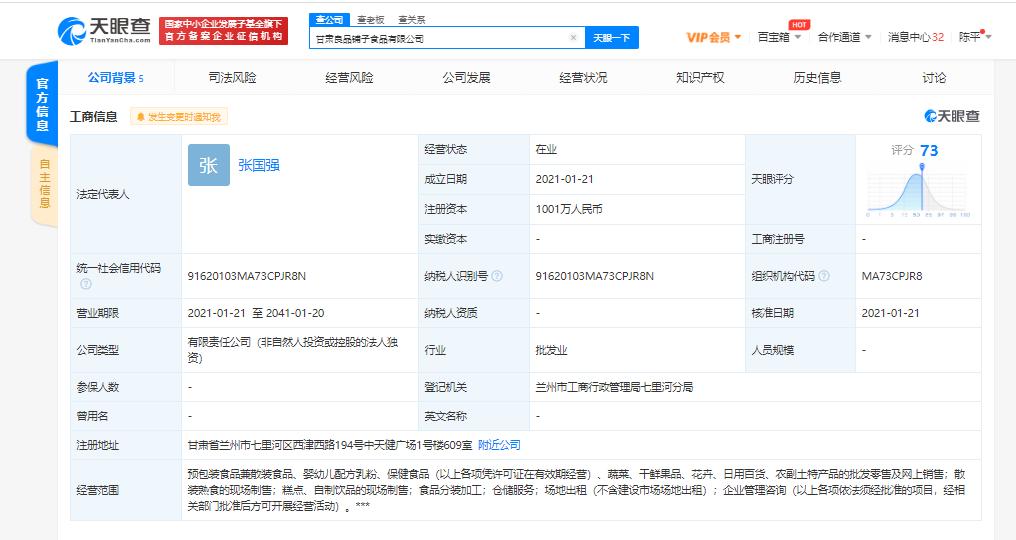This screenshot has width=1016, height=540.
Task: Click the 成立日期 value 2021-01-21
Action: click(x=564, y=179)
